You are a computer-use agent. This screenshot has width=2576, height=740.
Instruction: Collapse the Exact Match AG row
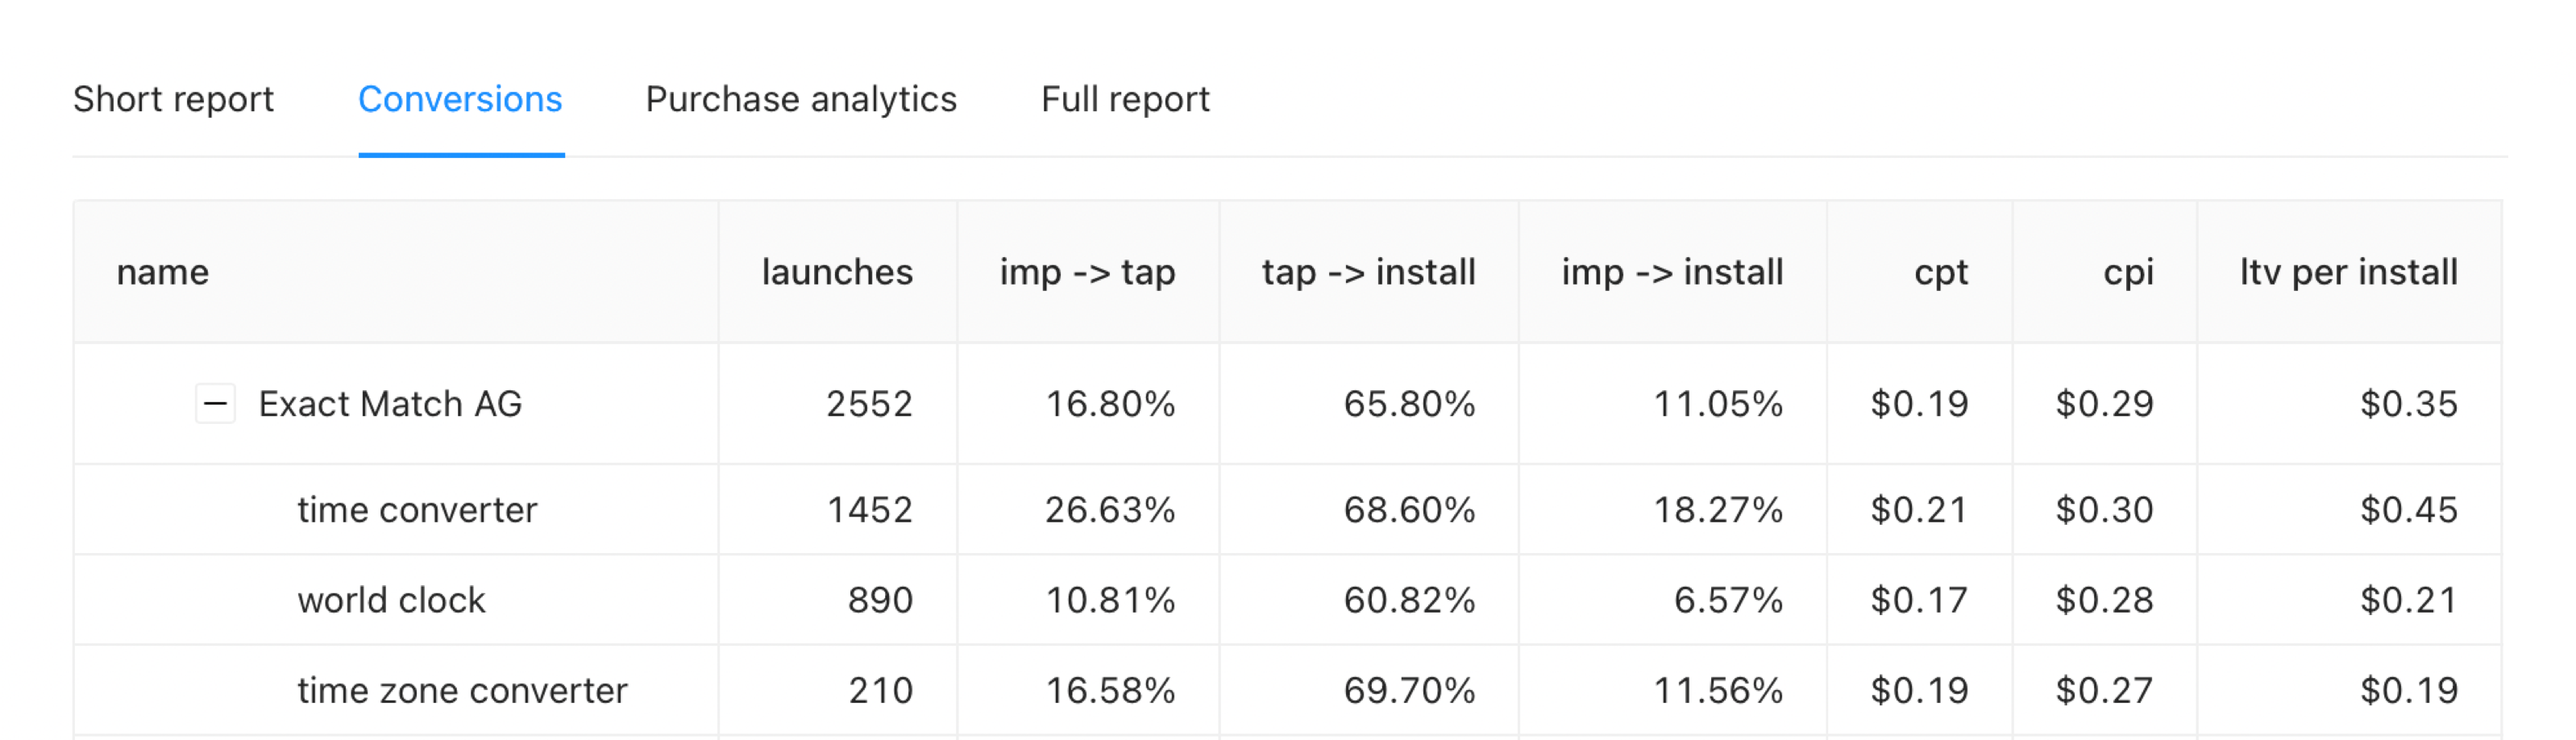point(215,404)
